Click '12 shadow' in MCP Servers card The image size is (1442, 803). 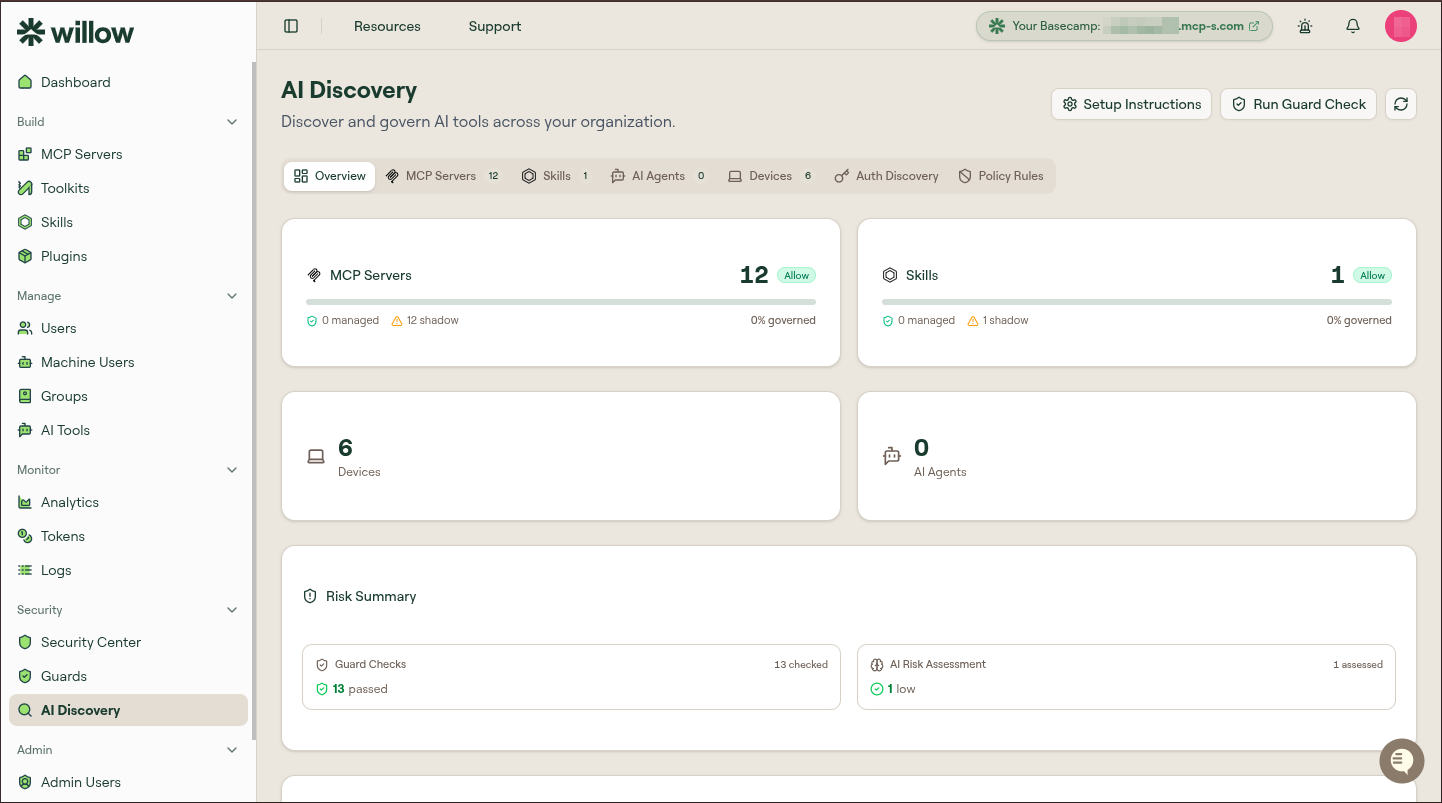click(425, 320)
